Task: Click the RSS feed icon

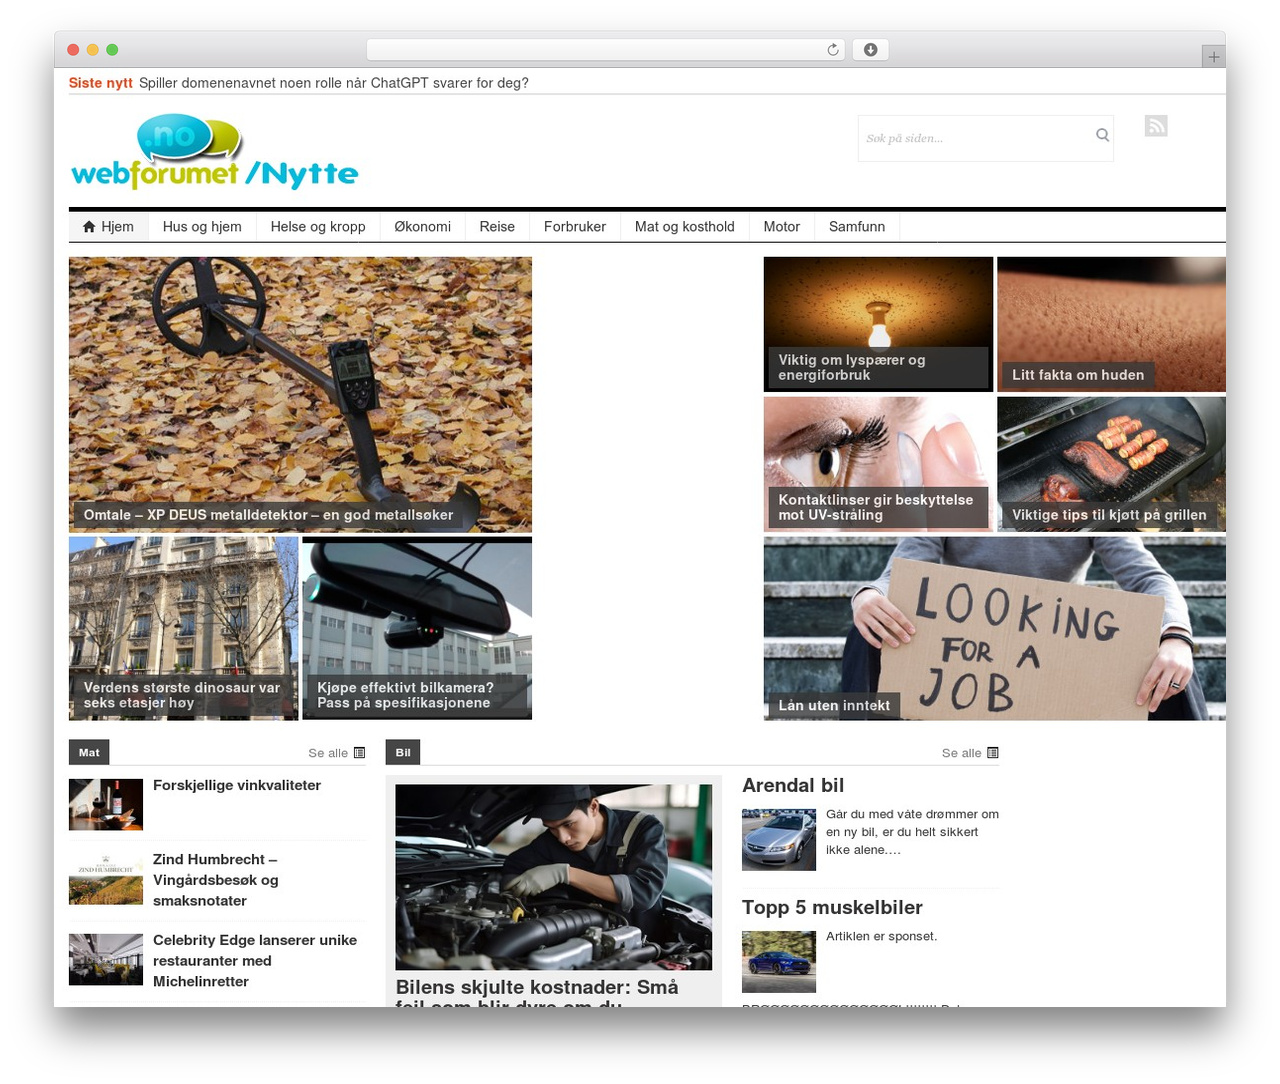Action: point(1156,126)
